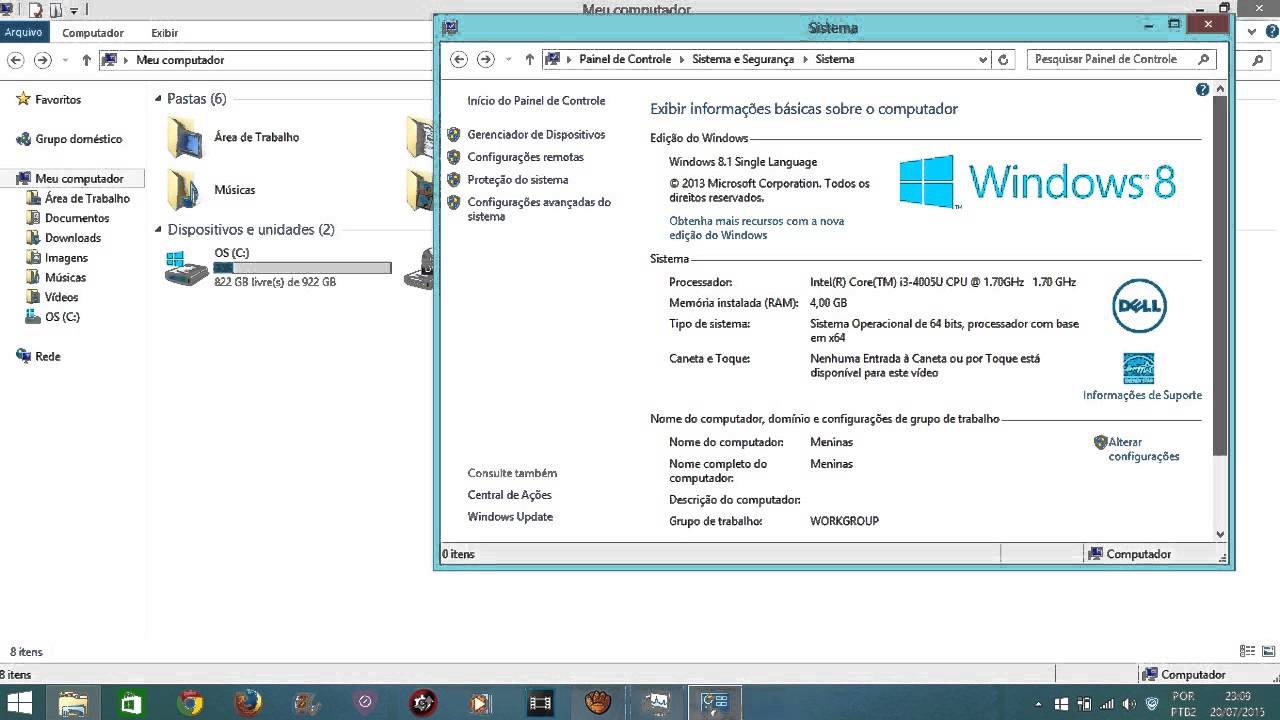Click the shield icon beside Configurações remotas
The image size is (1280, 720).
[x=454, y=157]
